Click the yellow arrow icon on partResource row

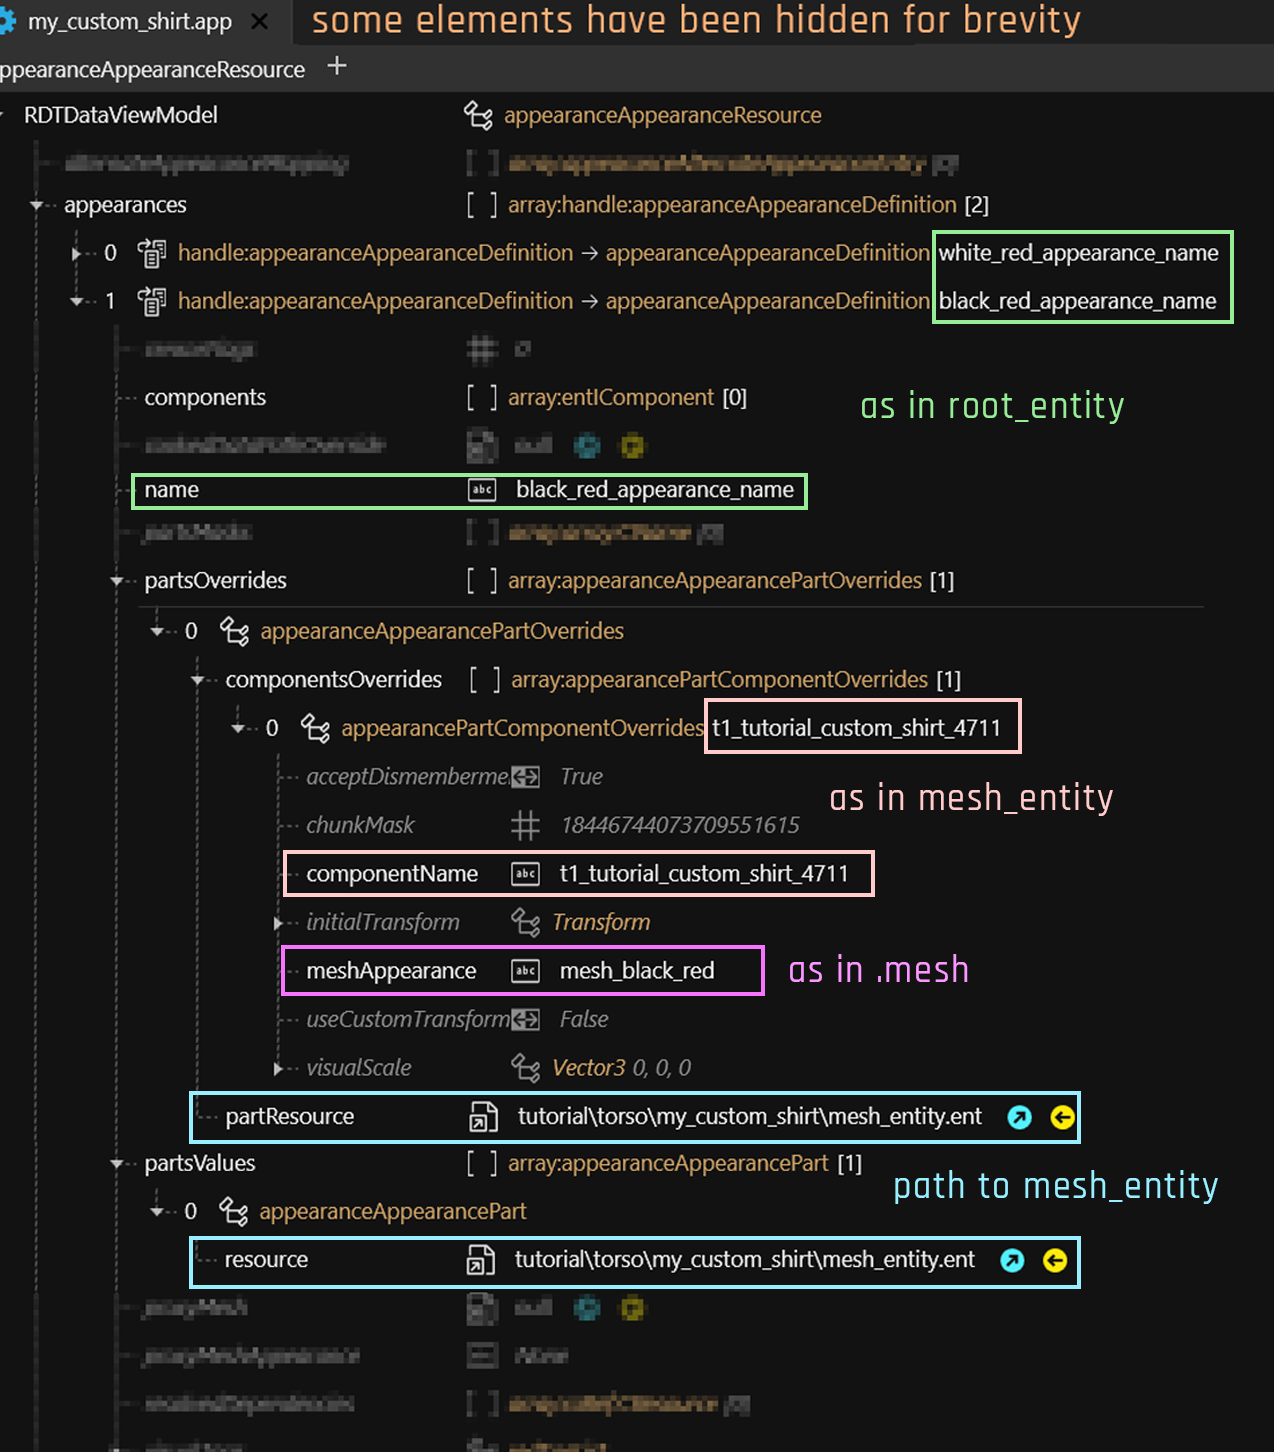pyautogui.click(x=1062, y=1117)
